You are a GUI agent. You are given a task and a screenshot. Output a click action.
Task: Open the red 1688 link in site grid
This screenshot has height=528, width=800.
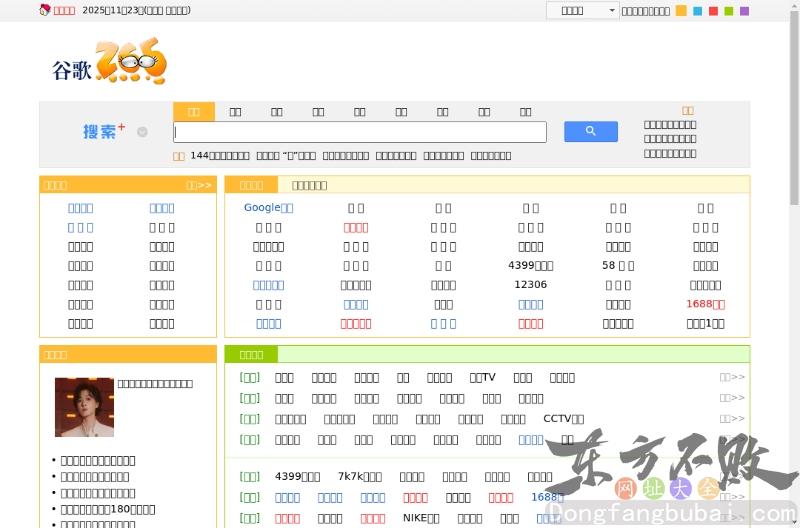pos(705,304)
